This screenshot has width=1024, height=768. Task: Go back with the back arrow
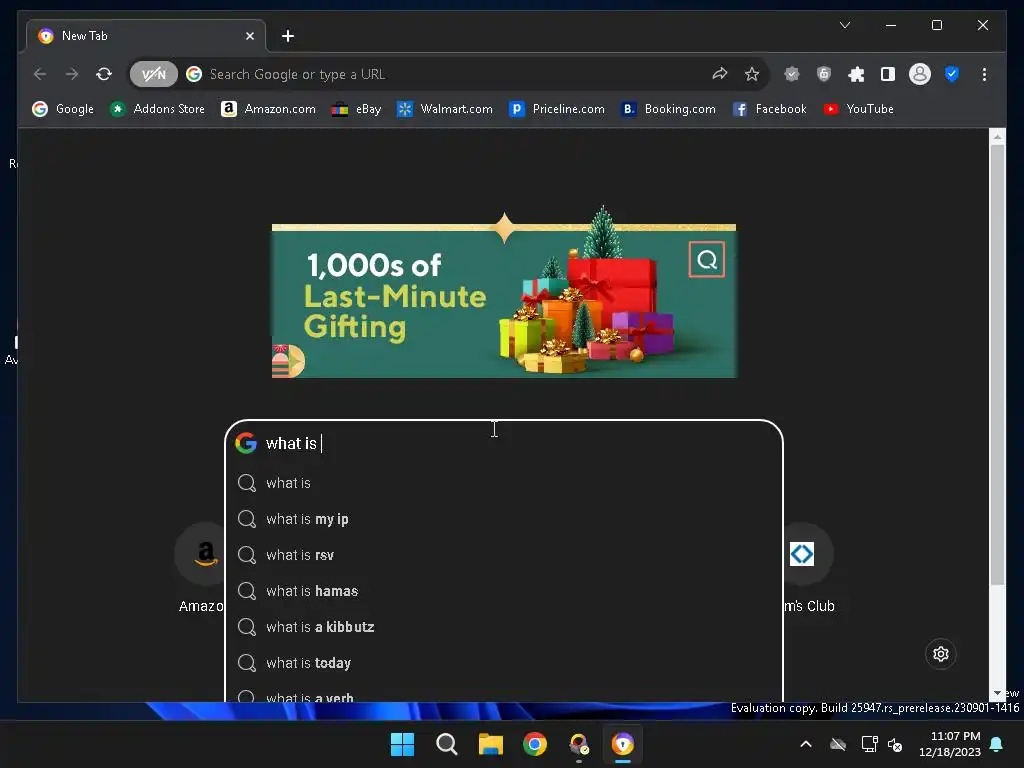coord(40,74)
